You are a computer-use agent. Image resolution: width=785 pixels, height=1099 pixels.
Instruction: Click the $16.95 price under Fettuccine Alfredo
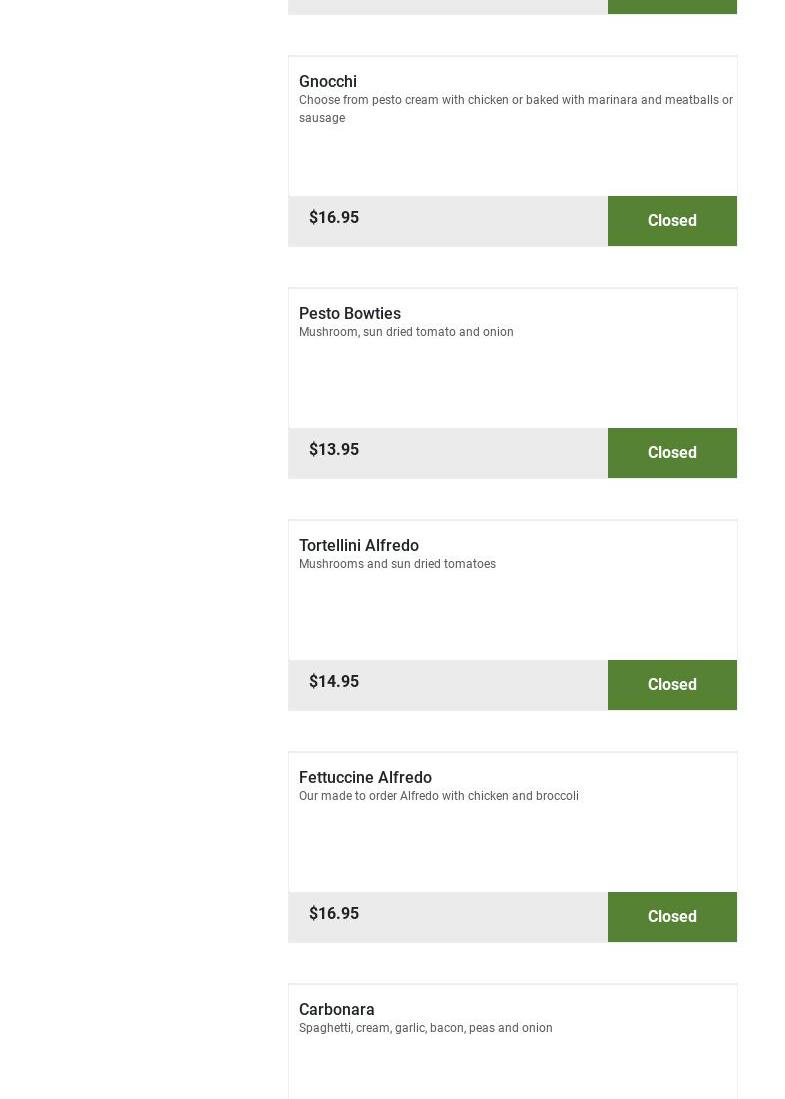(334, 914)
